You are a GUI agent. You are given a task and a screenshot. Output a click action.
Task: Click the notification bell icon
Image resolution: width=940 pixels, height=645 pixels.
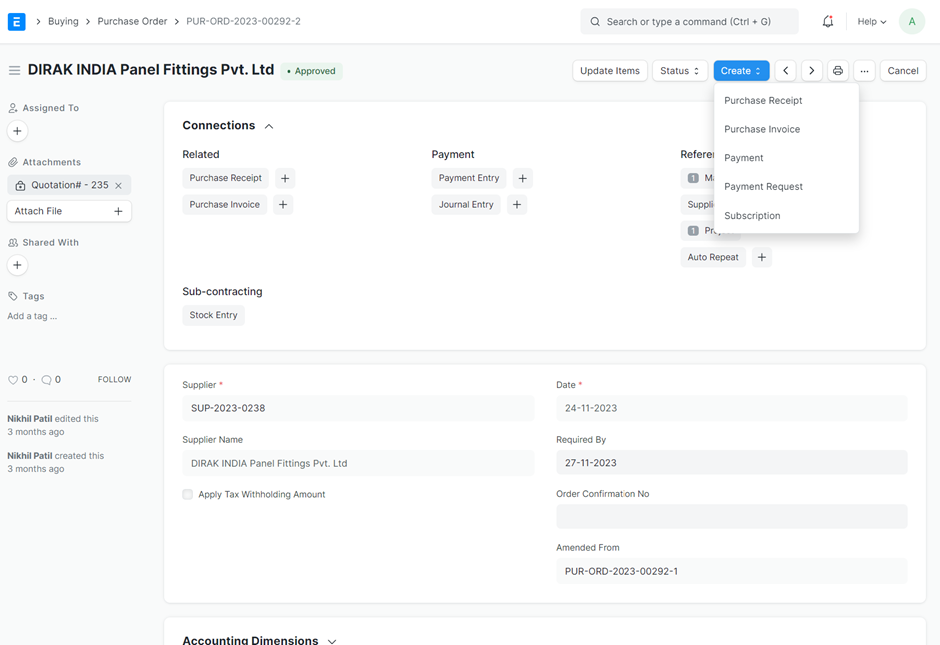click(x=828, y=21)
